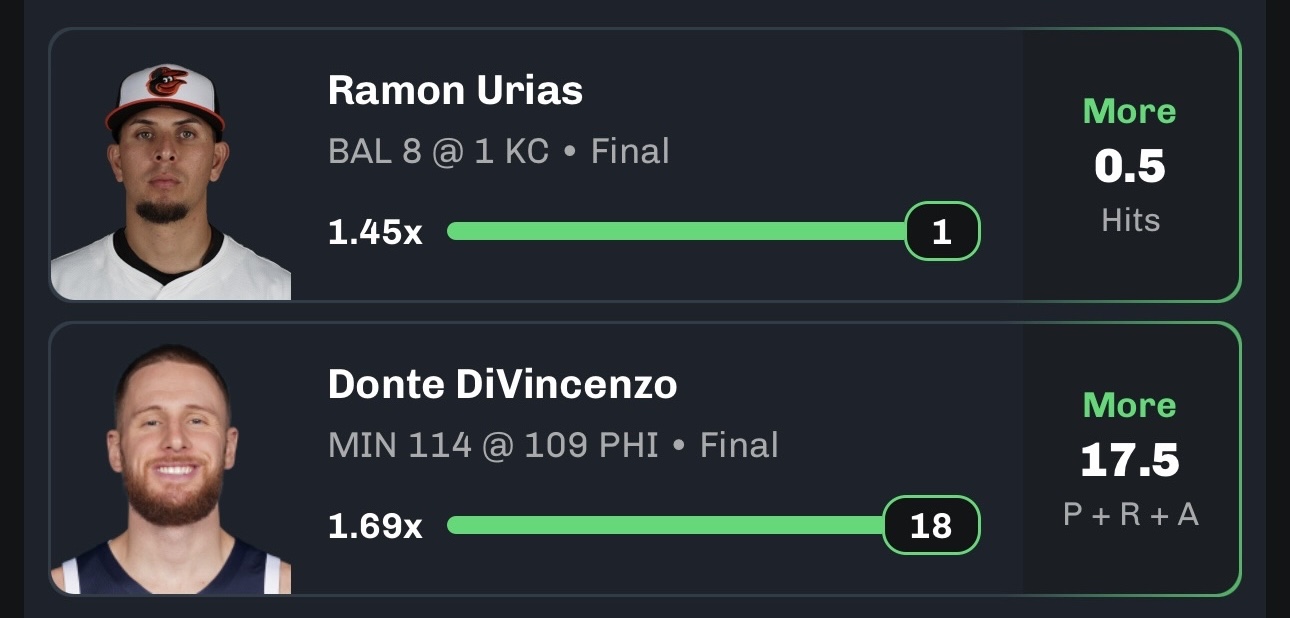View MIN 114 @ 109 PHI game details
1290x618 pixels.
tap(553, 445)
